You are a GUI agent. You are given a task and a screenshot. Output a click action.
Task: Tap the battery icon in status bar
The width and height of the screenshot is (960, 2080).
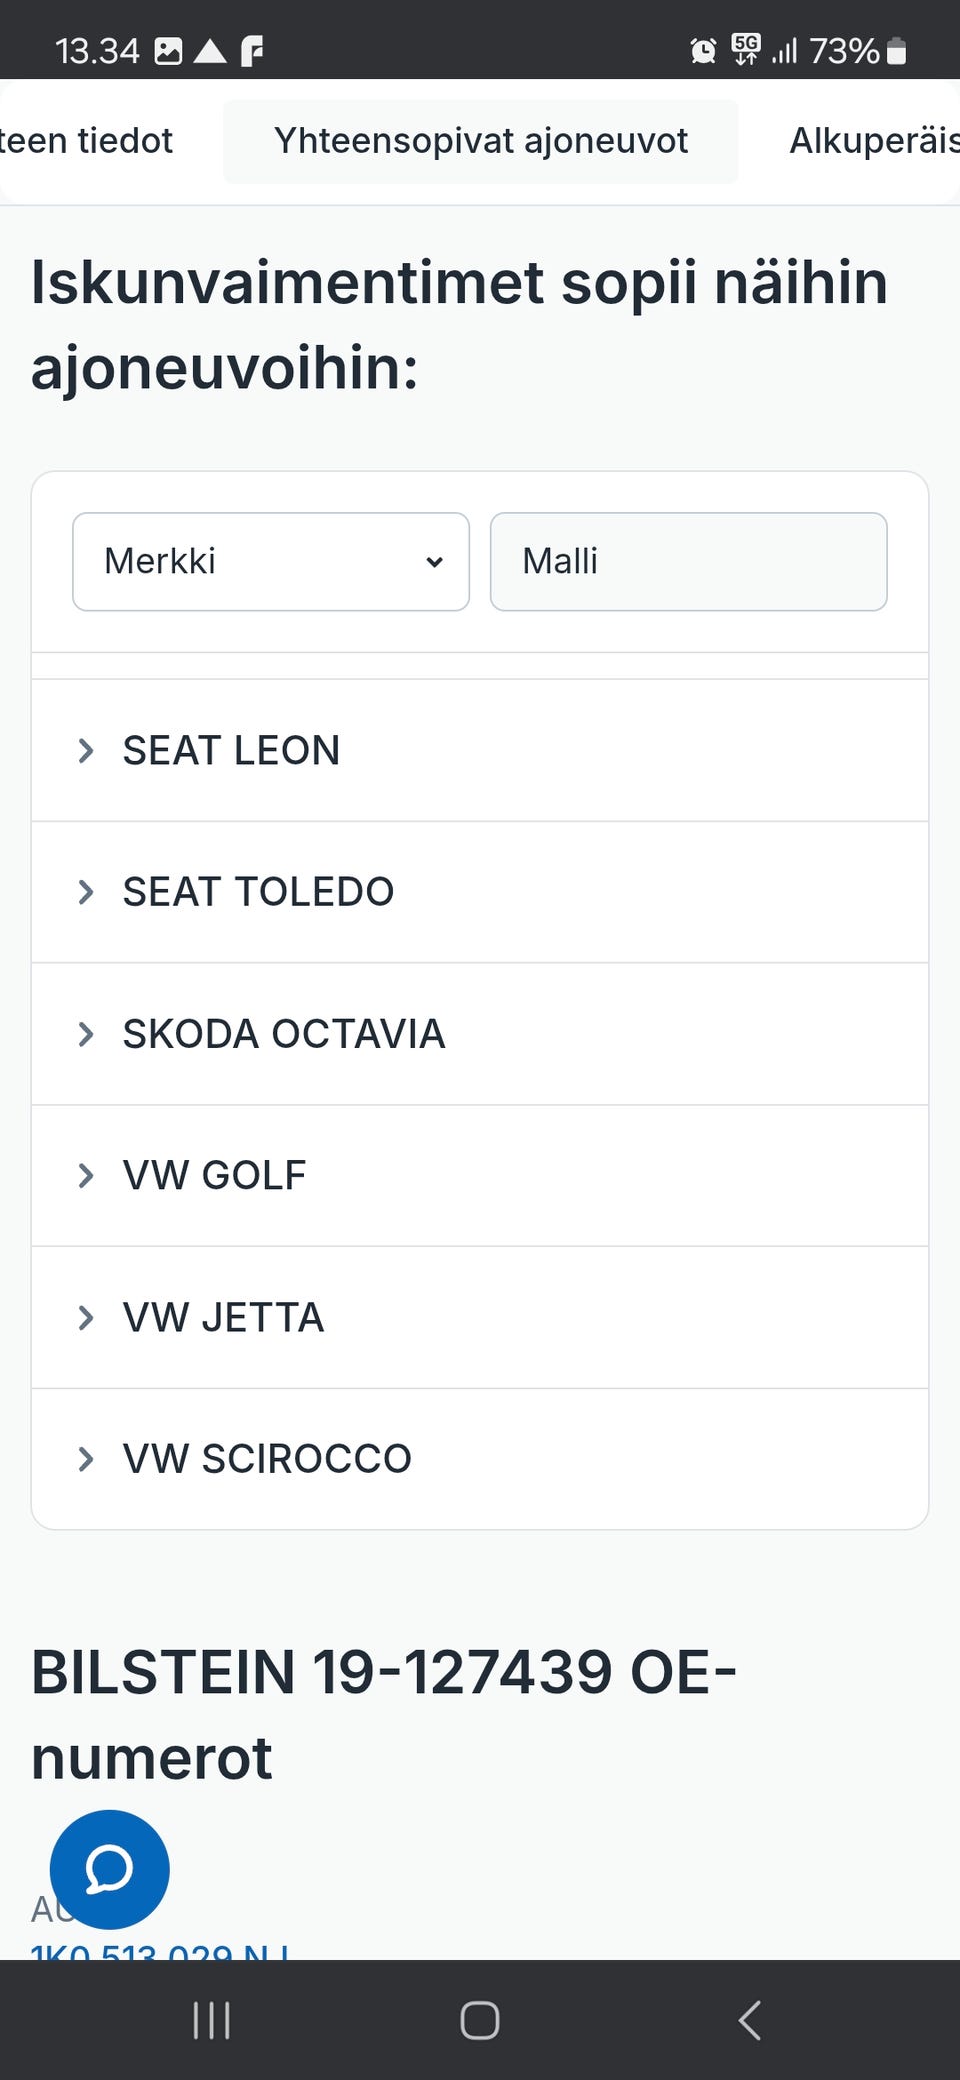coord(897,50)
